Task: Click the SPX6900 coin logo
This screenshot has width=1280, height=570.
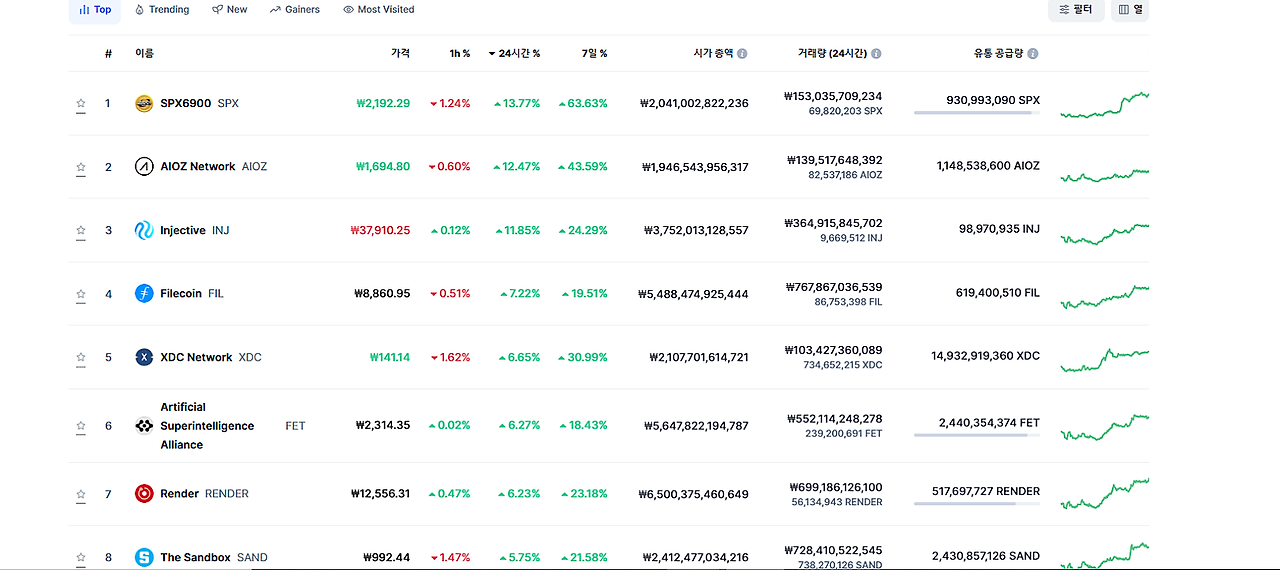Action: (144, 103)
